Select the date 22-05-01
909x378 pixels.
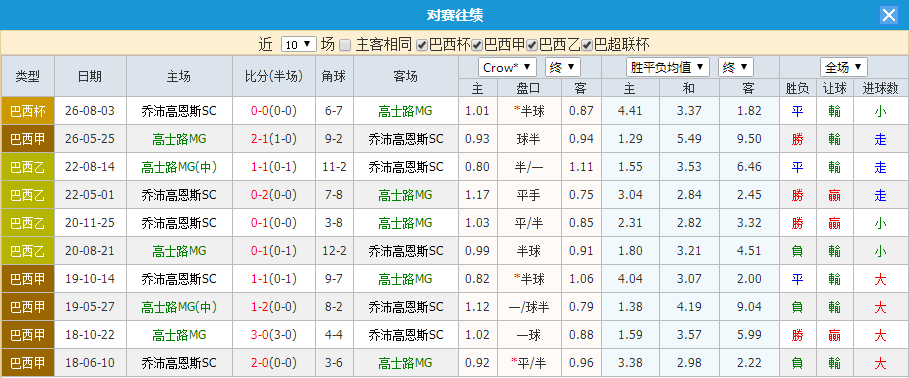90,195
